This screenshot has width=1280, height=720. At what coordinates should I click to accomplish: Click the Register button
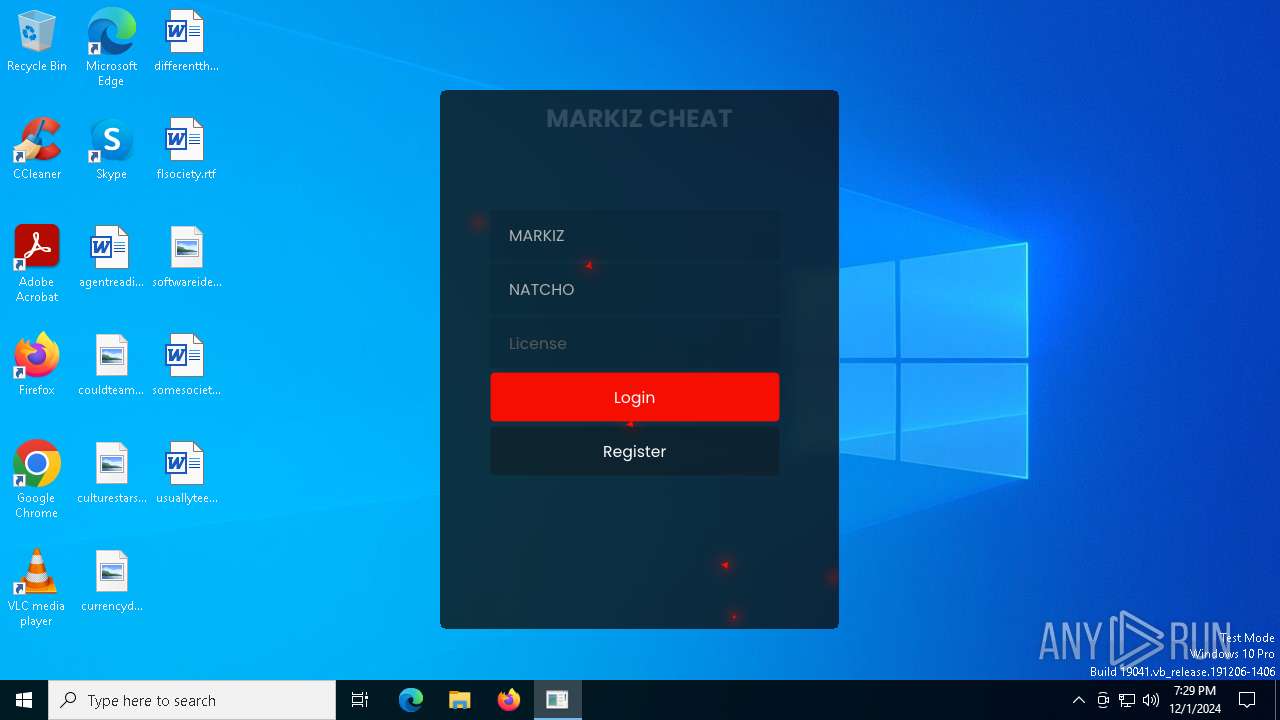634,451
